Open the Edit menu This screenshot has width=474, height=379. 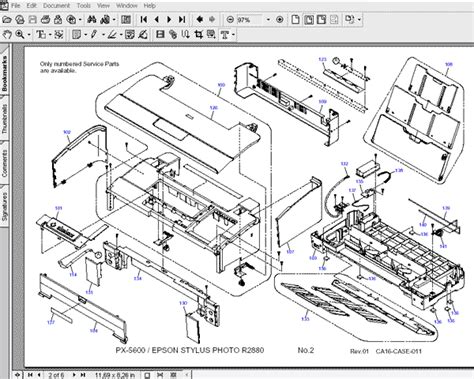point(32,6)
